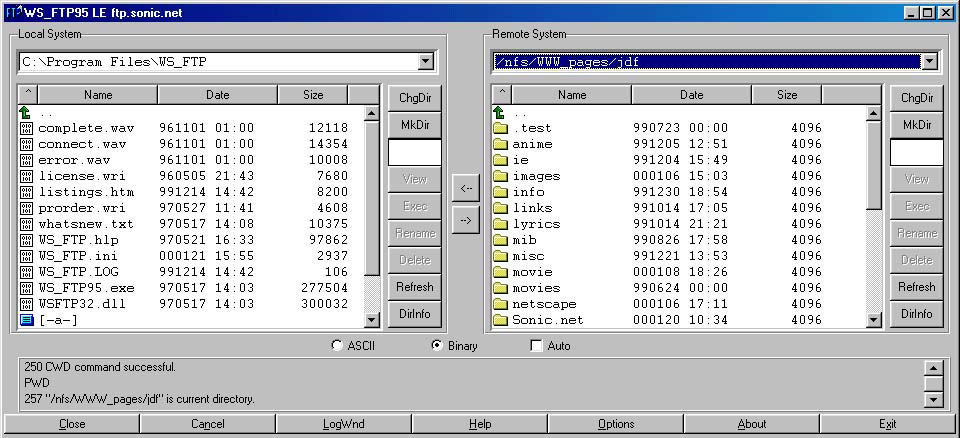Select the Binary transfer mode
The height and width of the screenshot is (438, 960).
tap(437, 346)
